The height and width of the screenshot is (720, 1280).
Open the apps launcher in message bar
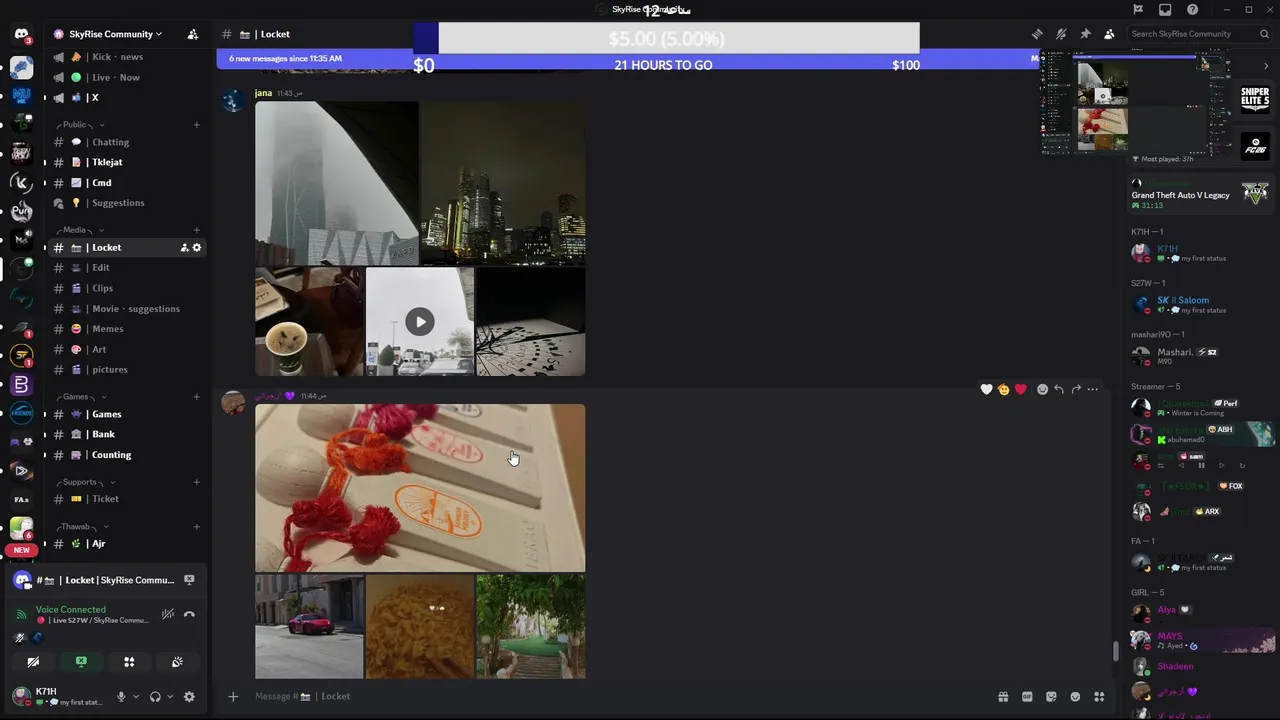1099,697
